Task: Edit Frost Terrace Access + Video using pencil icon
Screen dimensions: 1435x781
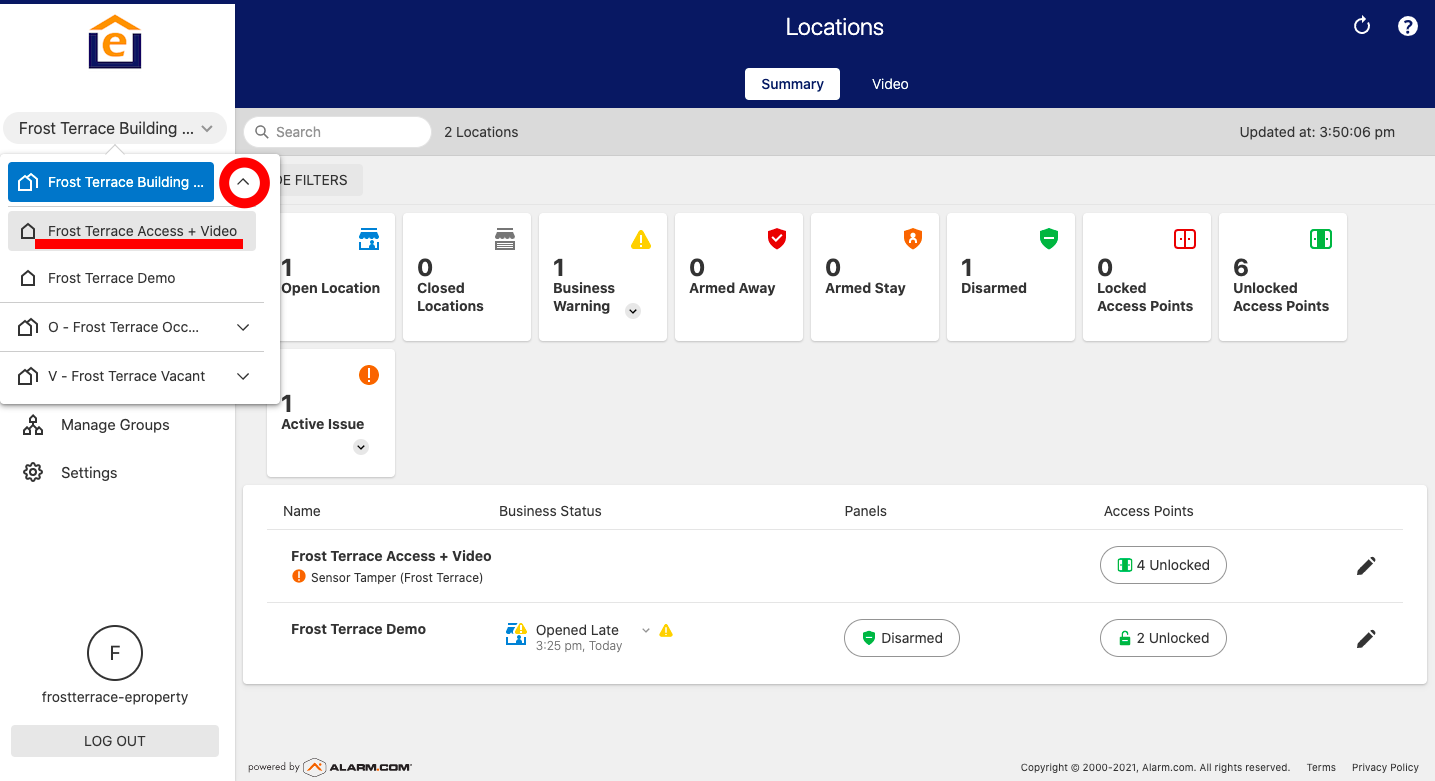Action: (1366, 565)
